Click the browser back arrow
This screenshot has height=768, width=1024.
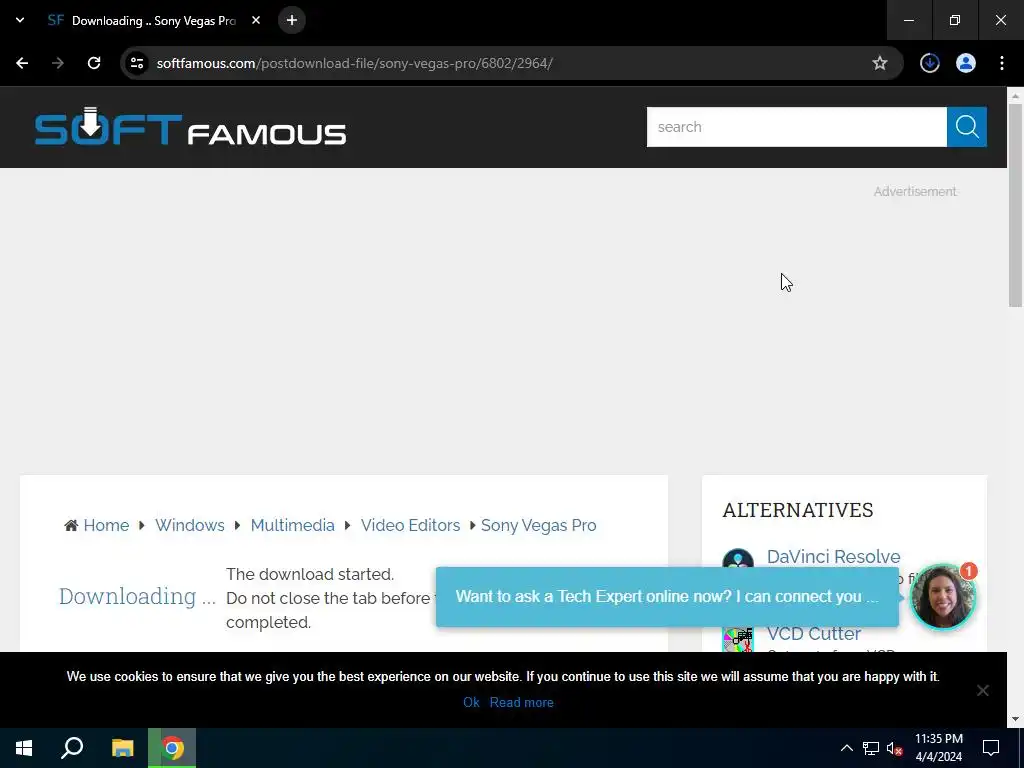tap(22, 63)
